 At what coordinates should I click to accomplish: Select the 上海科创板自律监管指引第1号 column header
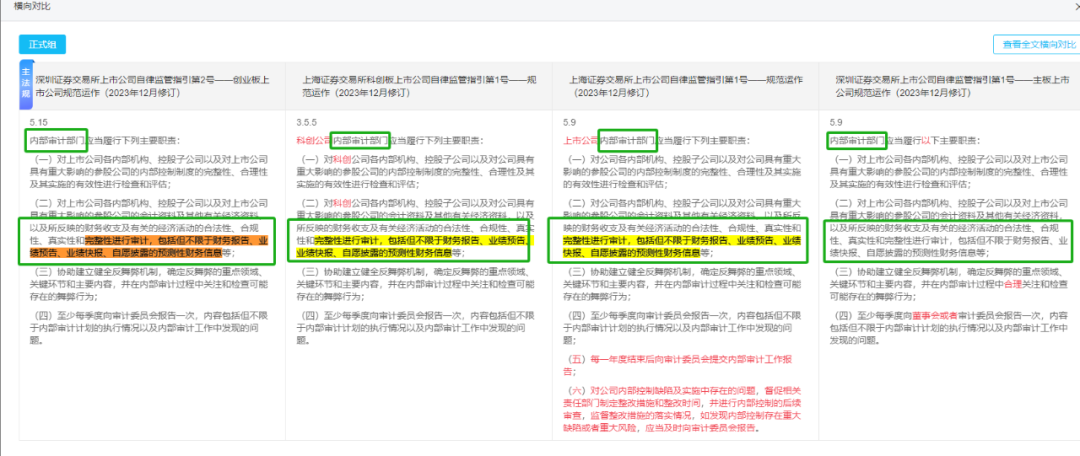pyautogui.click(x=419, y=85)
